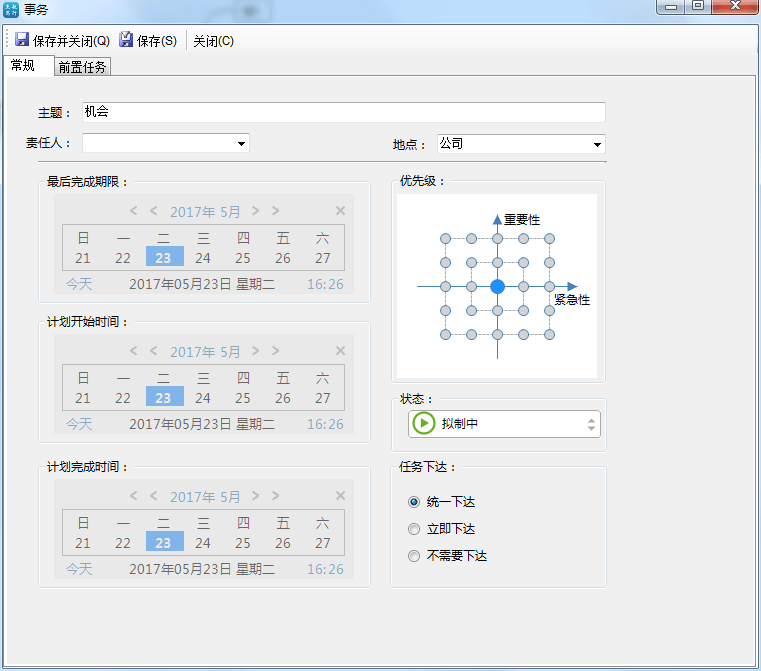Viewport: 761px width, 671px height.
Task: Choose the 不需要下达 radio option
Action: 414,556
